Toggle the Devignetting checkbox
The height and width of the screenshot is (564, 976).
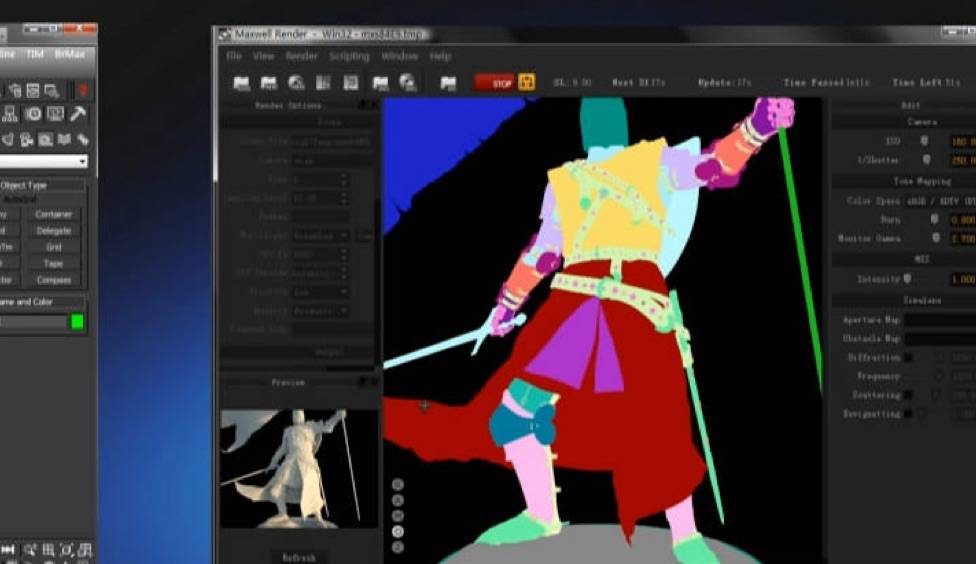tap(908, 413)
